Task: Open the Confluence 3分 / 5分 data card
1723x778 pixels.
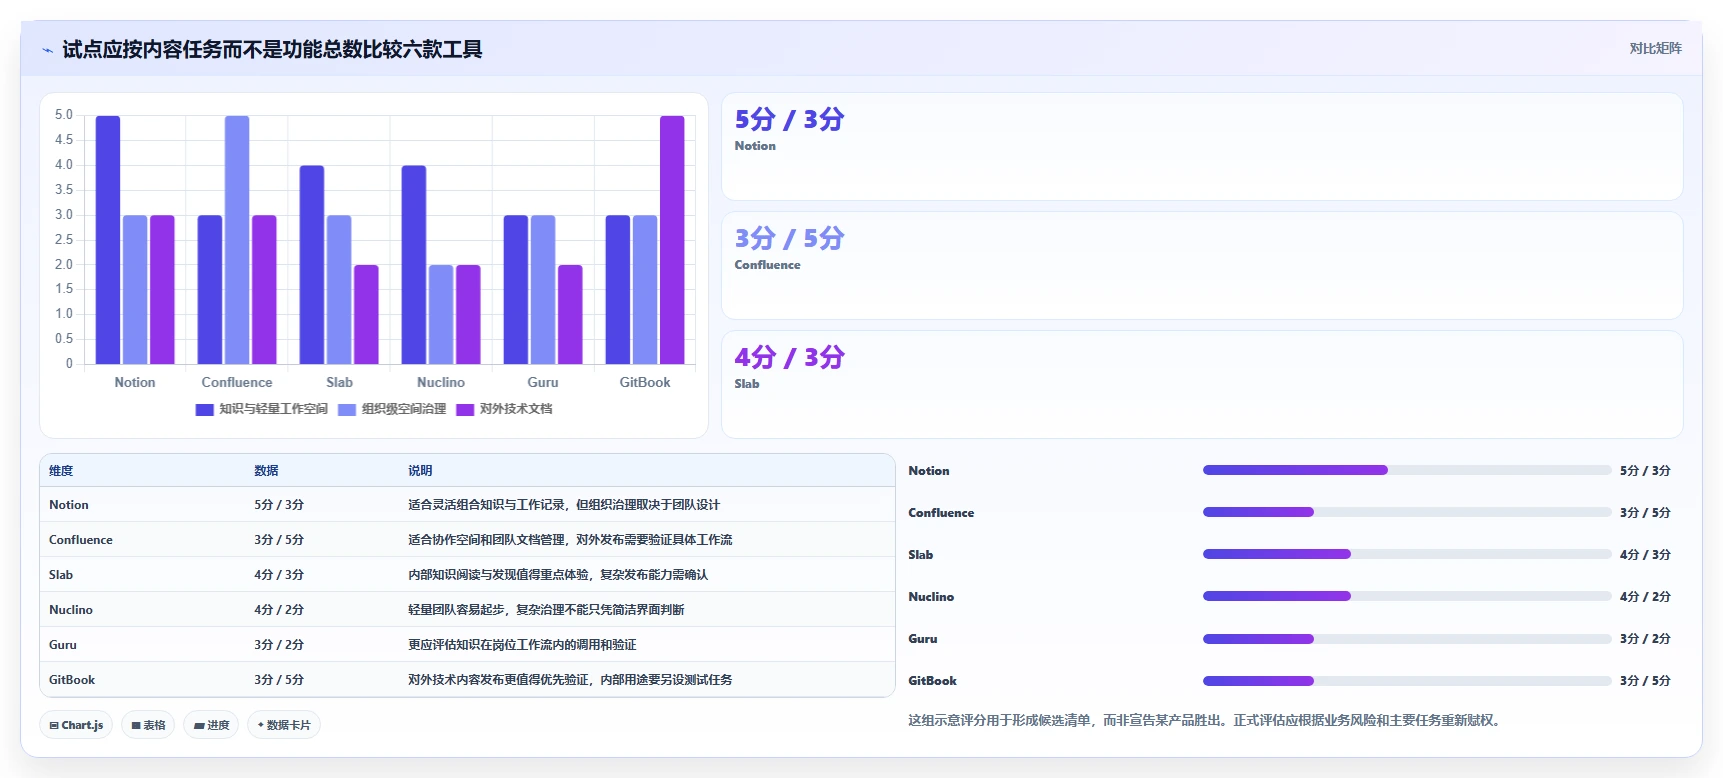Action: [x=1202, y=266]
